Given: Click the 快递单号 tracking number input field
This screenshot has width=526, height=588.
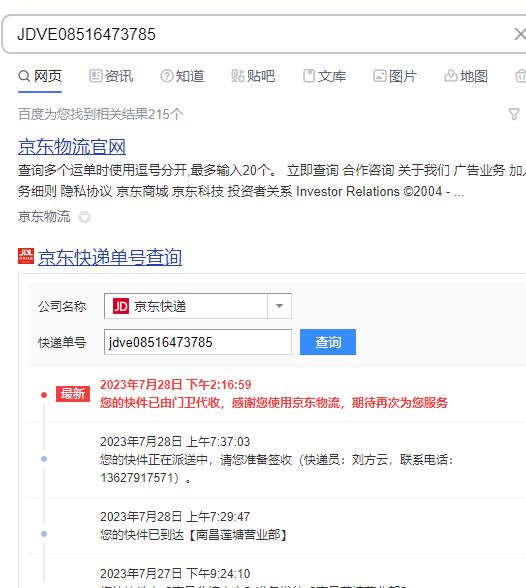Looking at the screenshot, I should (198, 342).
